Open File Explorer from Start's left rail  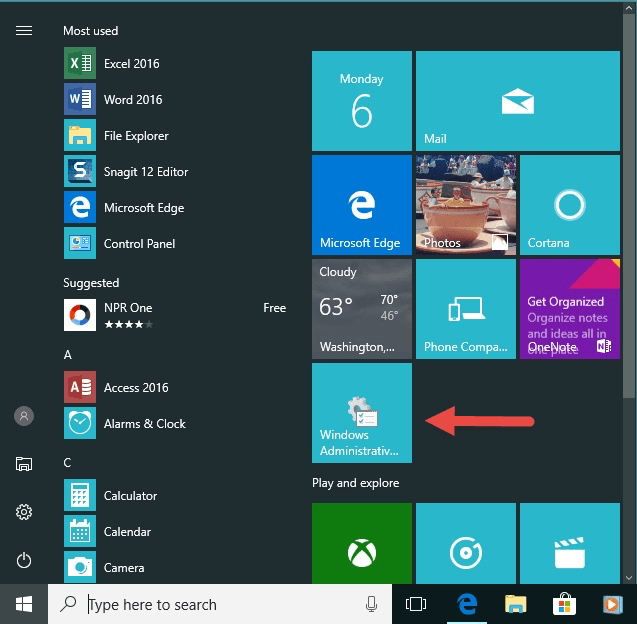point(24,464)
